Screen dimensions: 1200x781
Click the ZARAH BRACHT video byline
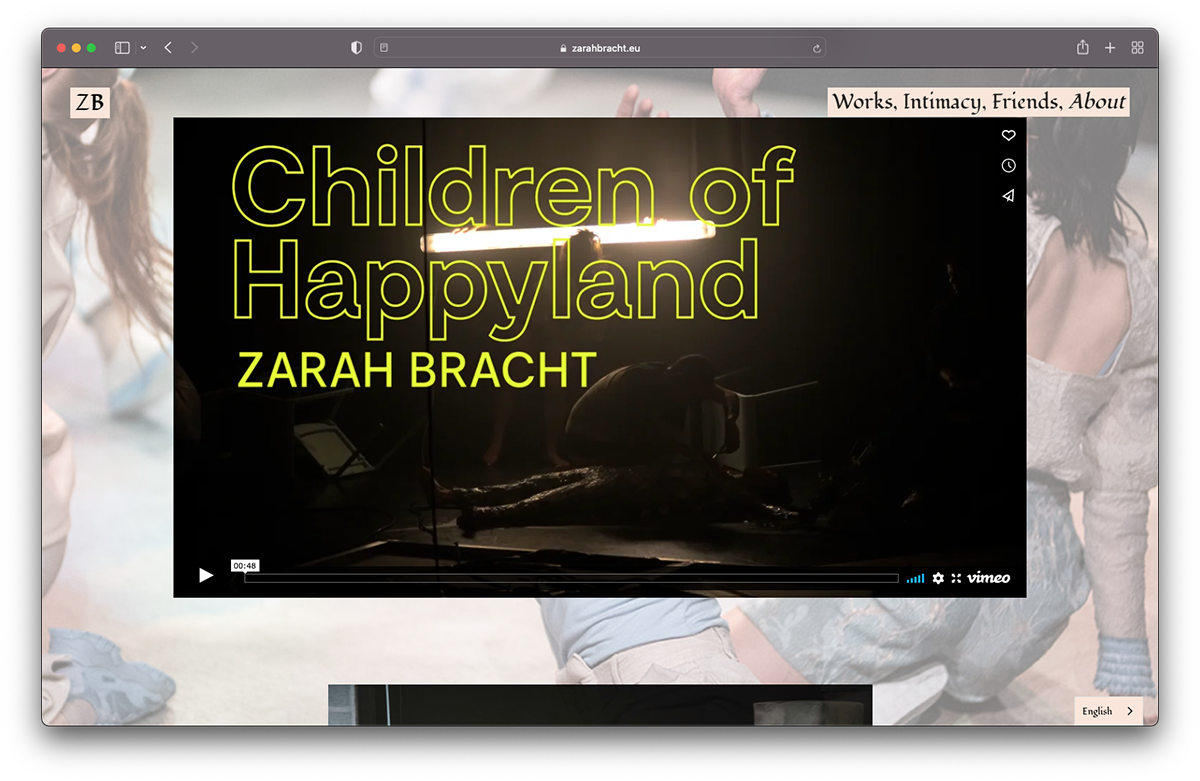[x=416, y=369]
